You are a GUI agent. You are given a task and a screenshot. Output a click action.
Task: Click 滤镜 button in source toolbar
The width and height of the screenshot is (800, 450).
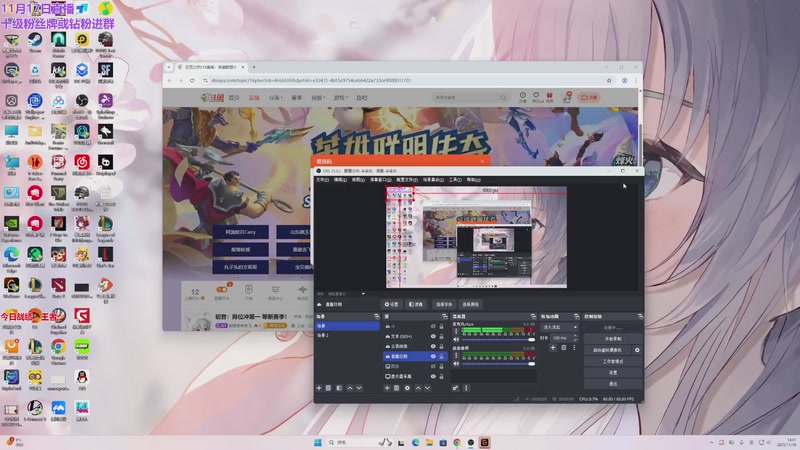pos(416,305)
